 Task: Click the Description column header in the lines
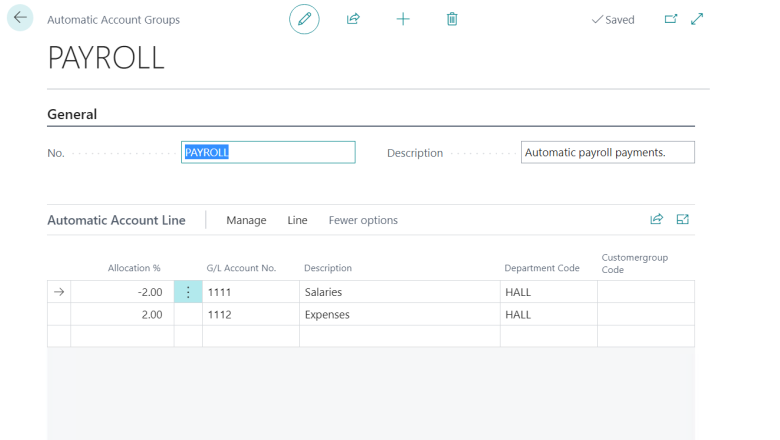pos(328,268)
